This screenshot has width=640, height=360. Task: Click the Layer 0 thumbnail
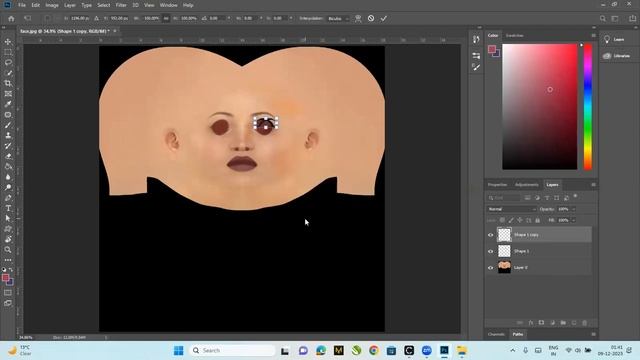pyautogui.click(x=504, y=268)
